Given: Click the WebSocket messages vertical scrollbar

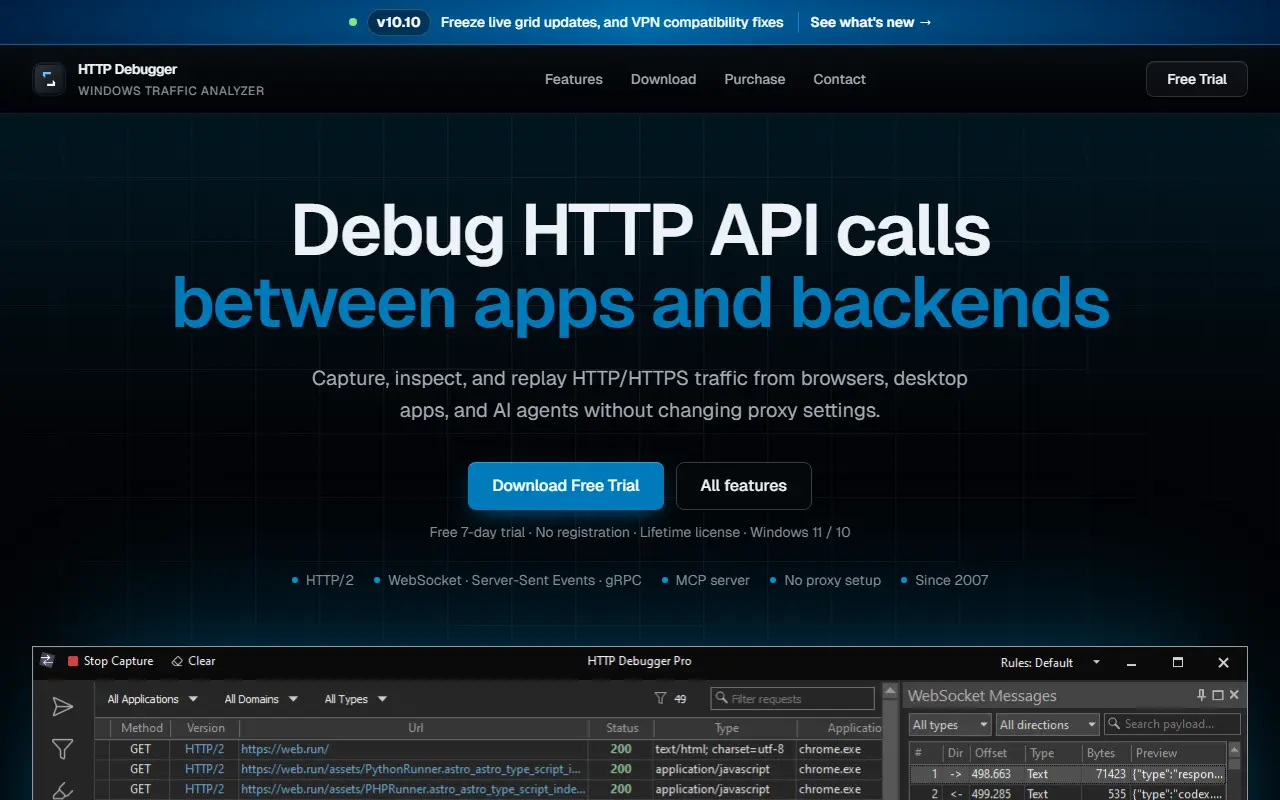Looking at the screenshot, I should coord(1234,771).
